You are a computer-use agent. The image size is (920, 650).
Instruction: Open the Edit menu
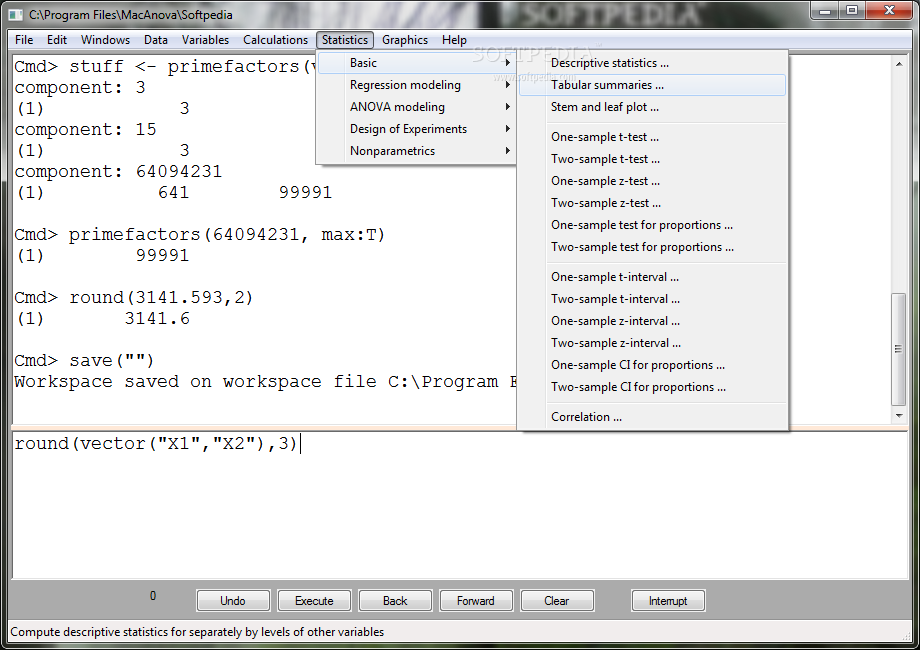click(x=57, y=40)
